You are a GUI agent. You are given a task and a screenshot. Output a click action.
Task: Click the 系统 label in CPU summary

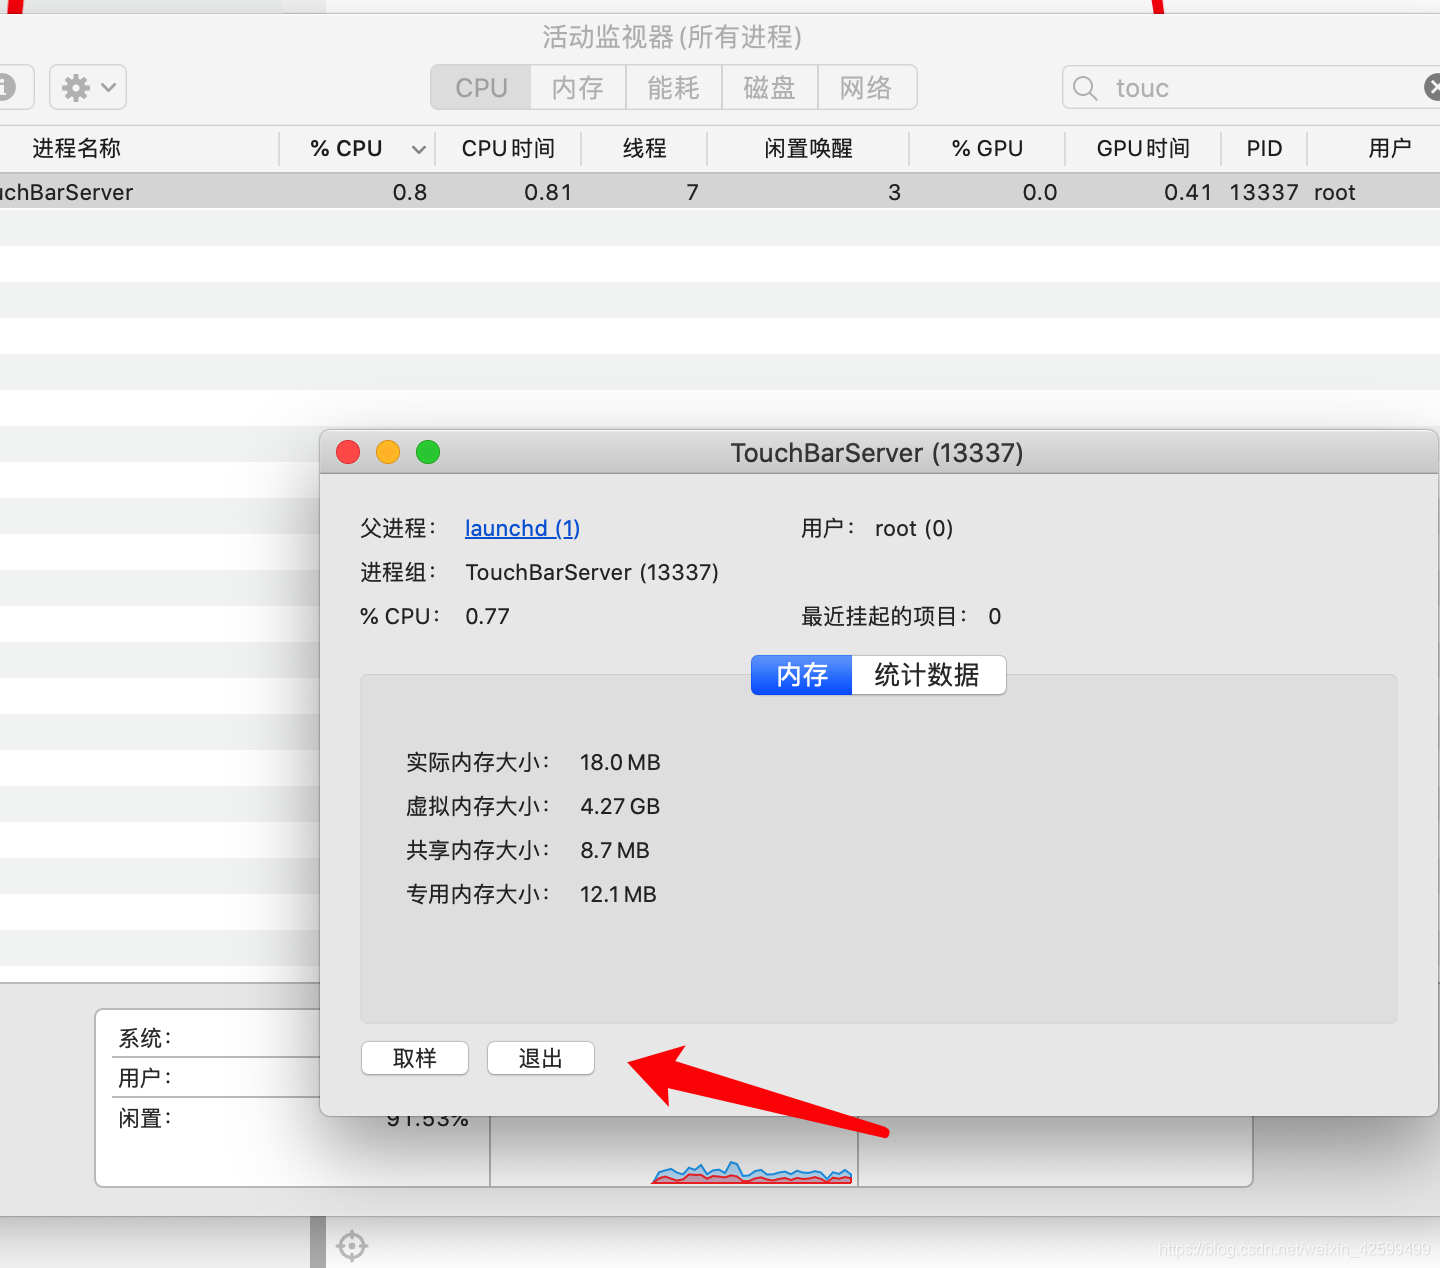click(145, 1038)
